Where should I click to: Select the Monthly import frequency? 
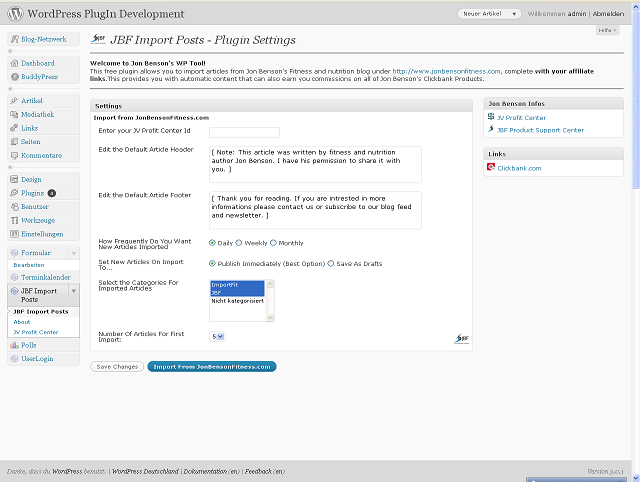[273, 243]
